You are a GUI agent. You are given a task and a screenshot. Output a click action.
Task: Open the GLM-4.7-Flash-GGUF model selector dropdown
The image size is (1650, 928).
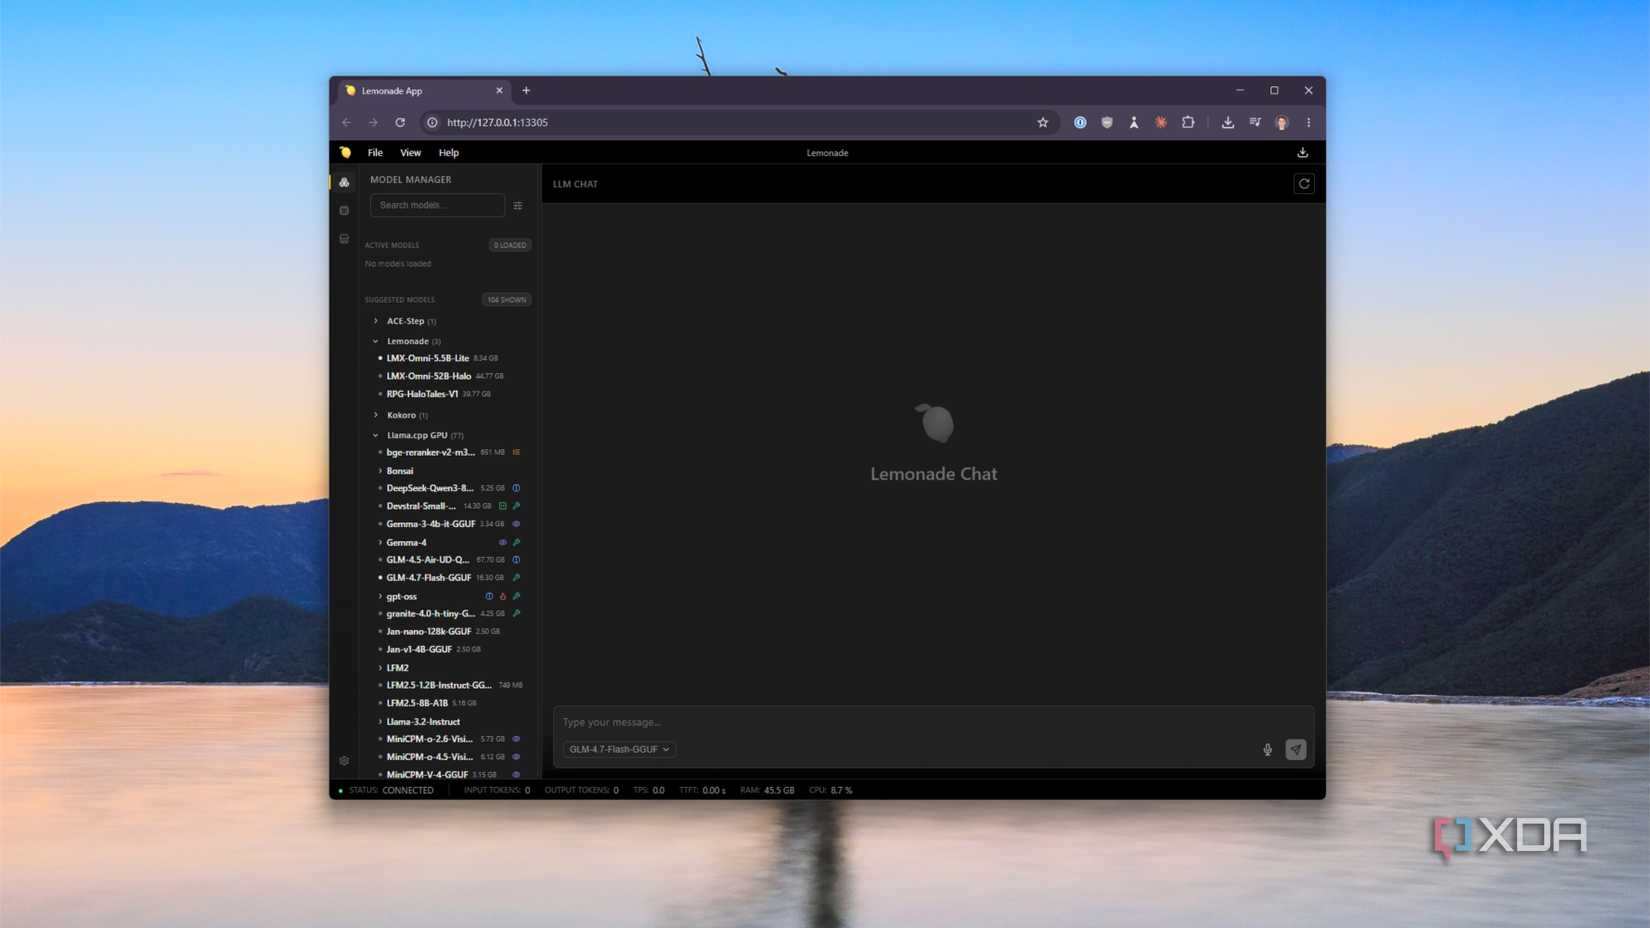(619, 750)
